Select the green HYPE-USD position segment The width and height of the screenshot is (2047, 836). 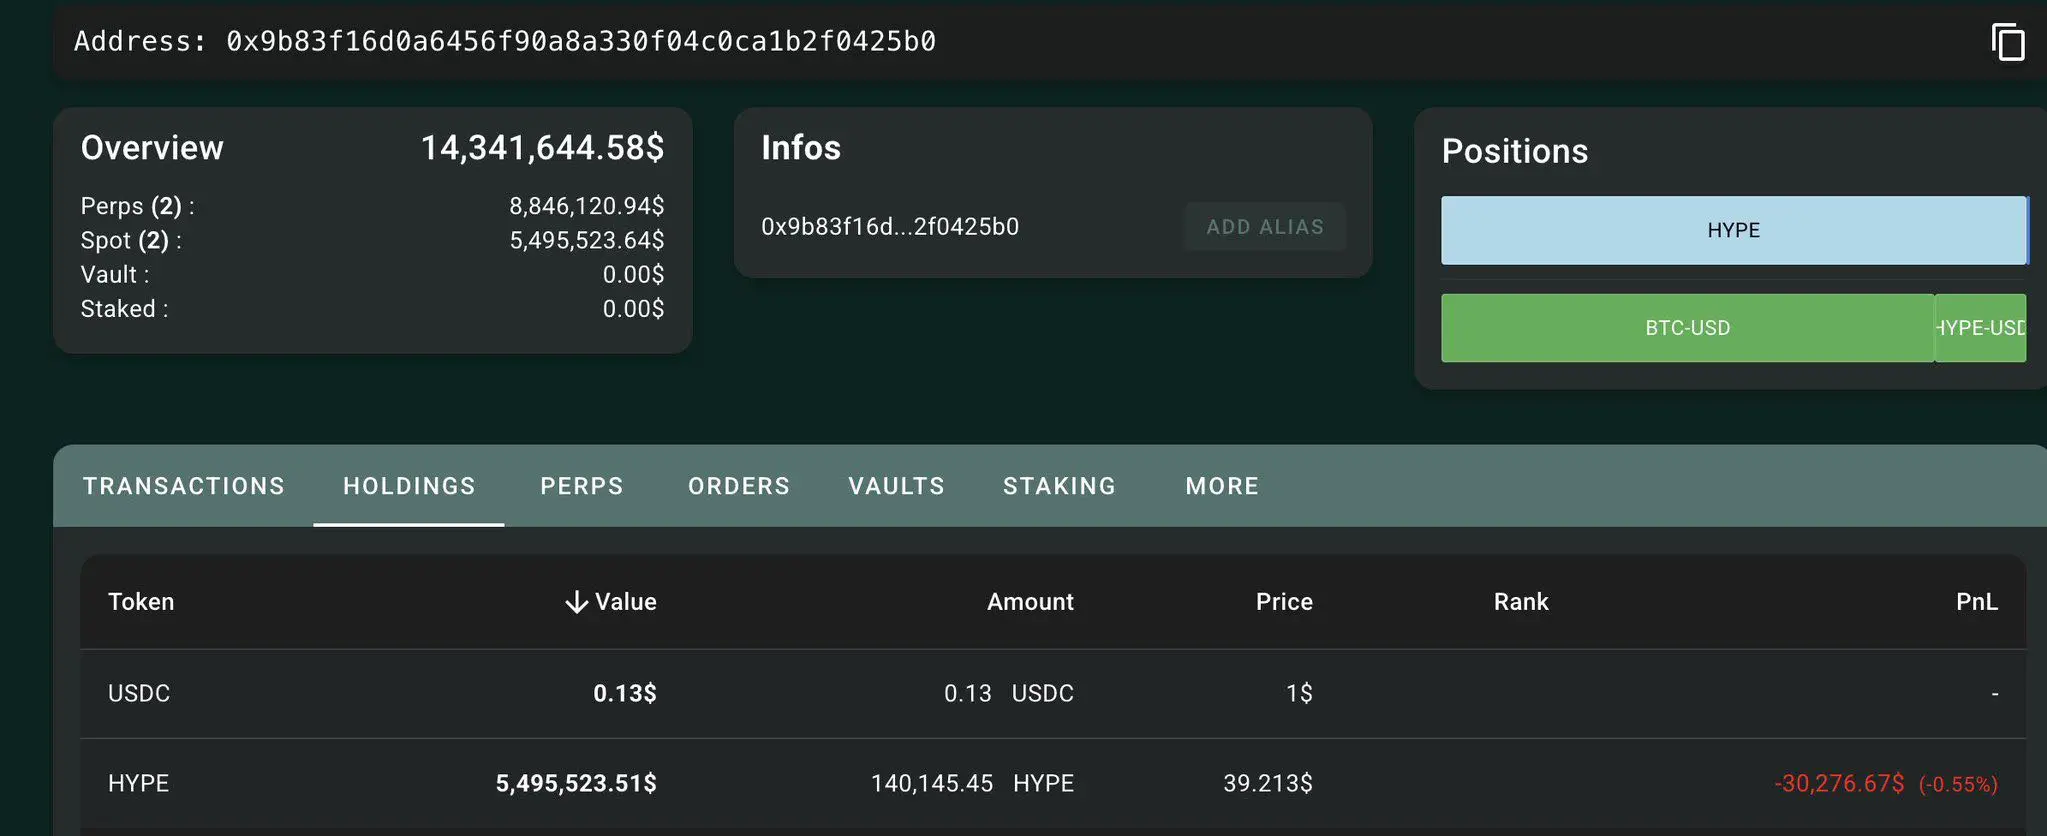pyautogui.click(x=1981, y=328)
